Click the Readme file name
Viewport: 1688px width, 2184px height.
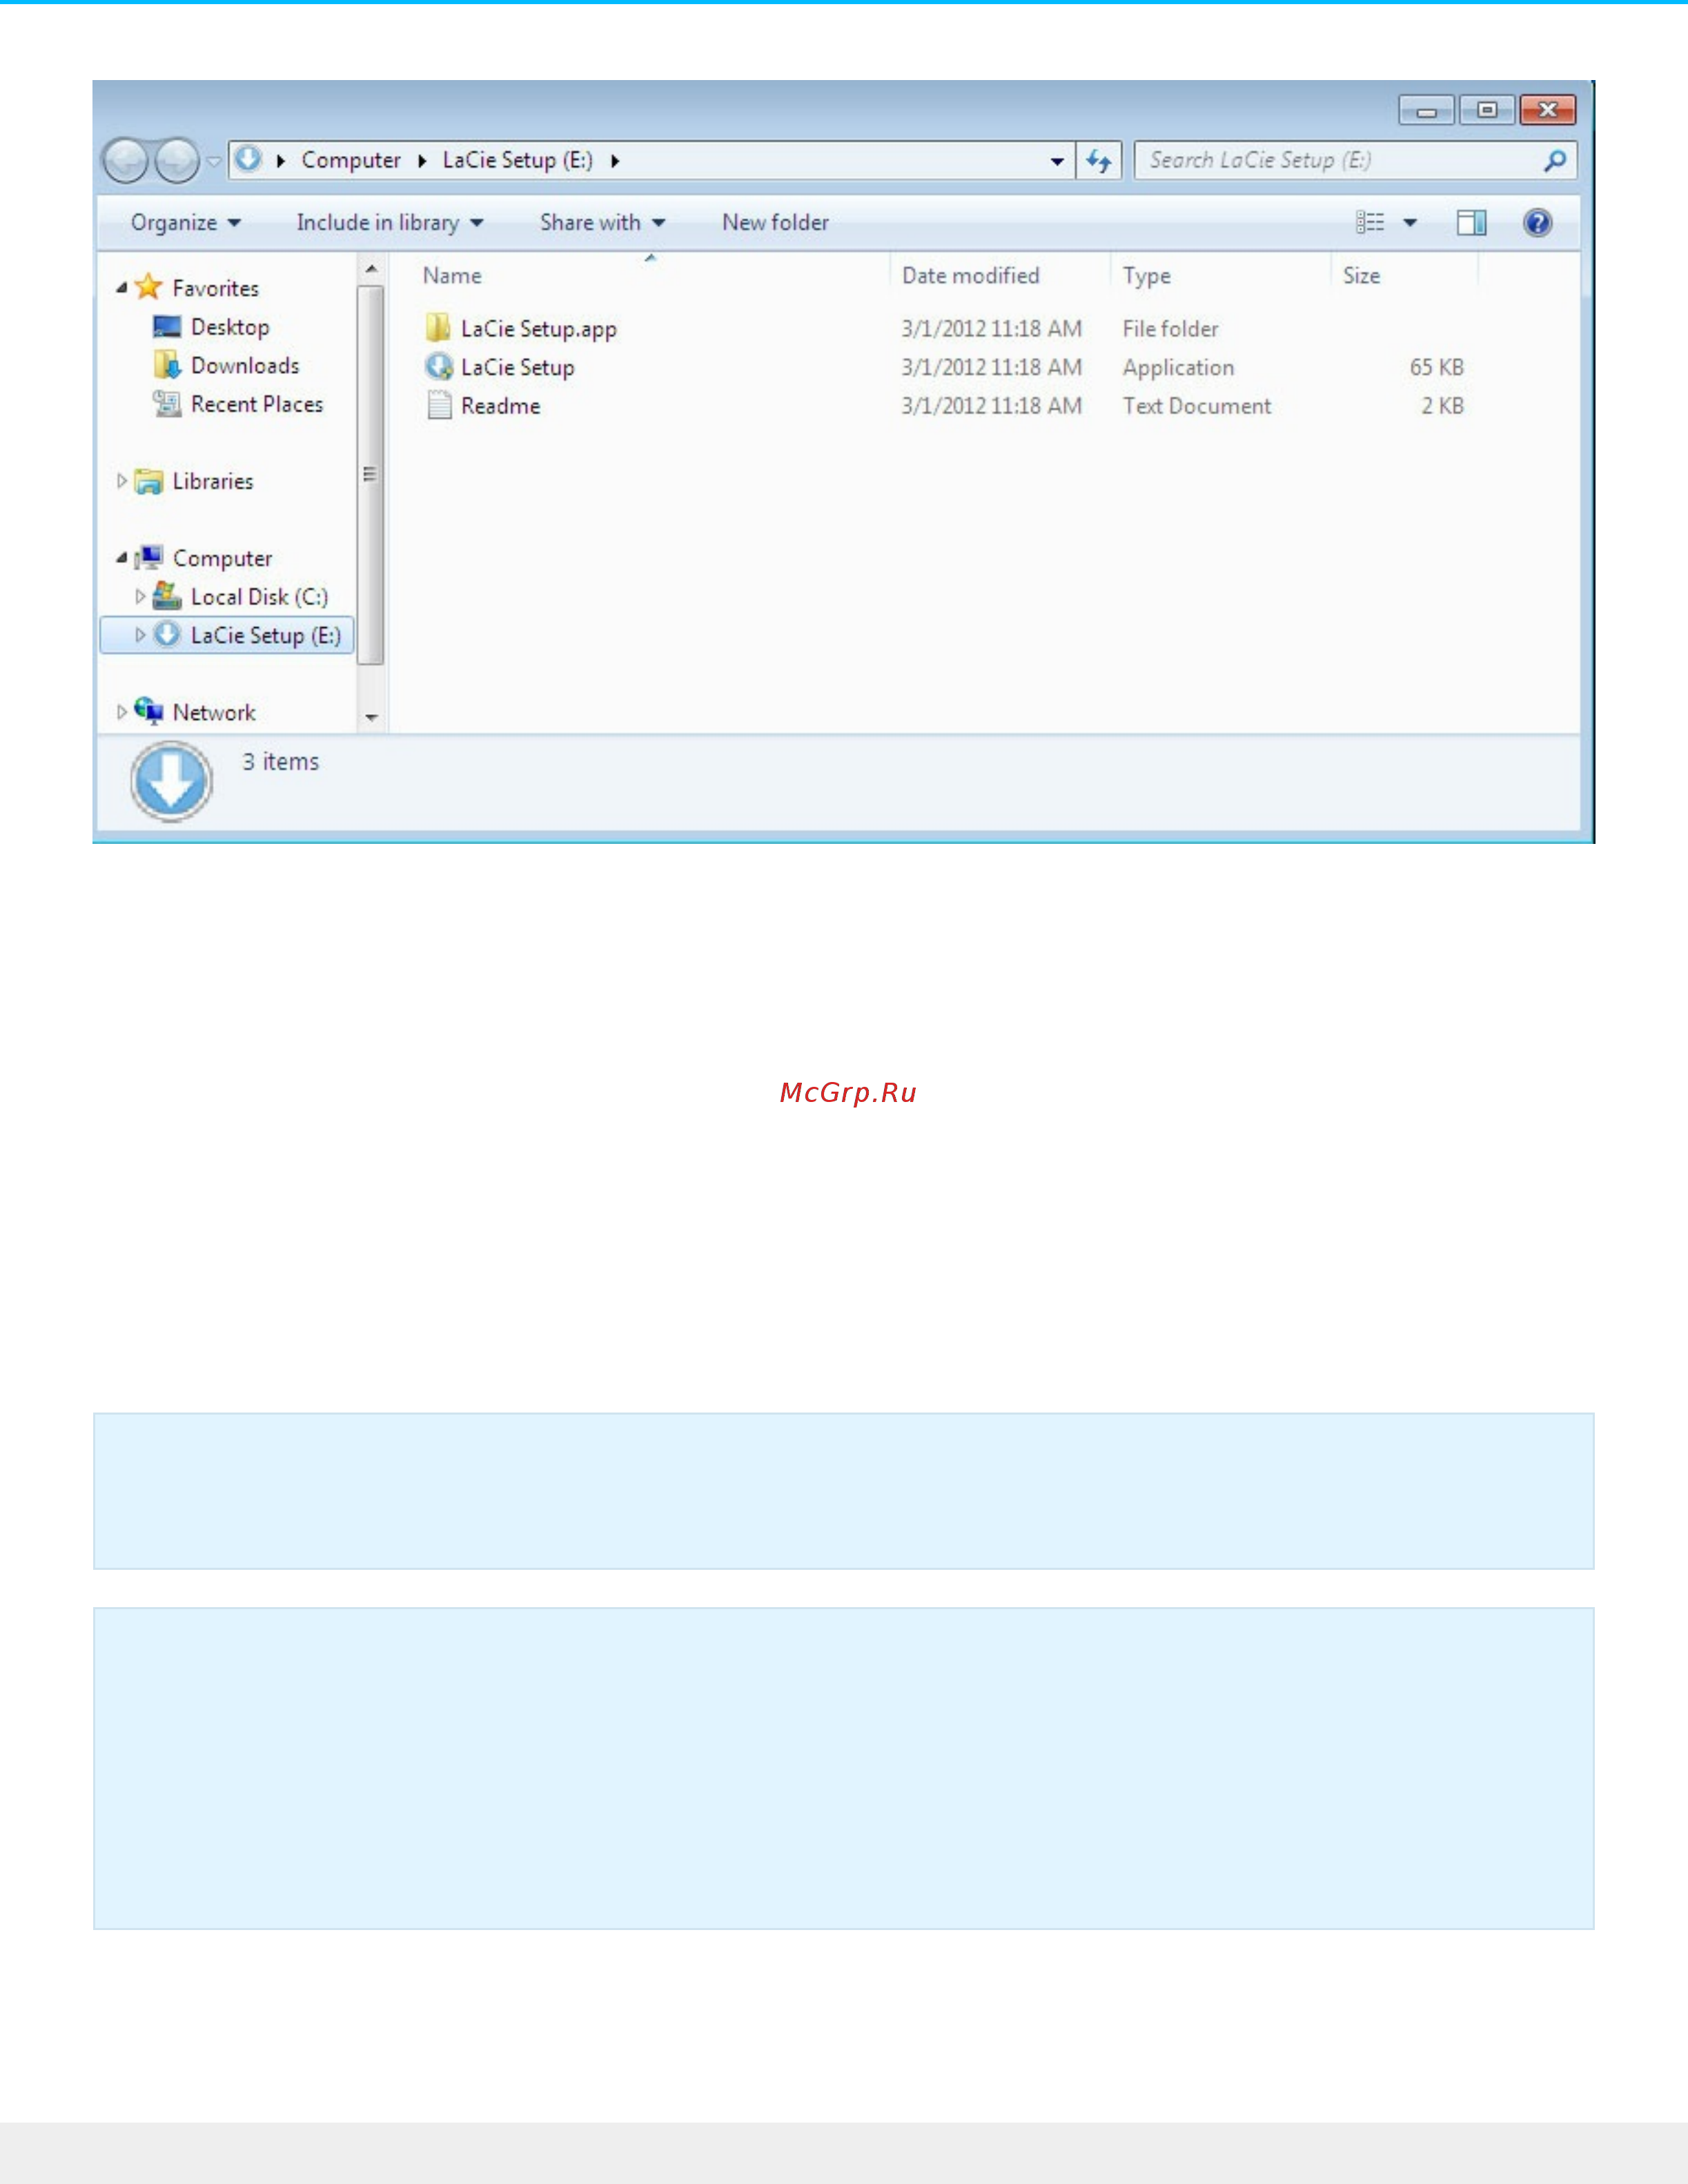point(500,405)
